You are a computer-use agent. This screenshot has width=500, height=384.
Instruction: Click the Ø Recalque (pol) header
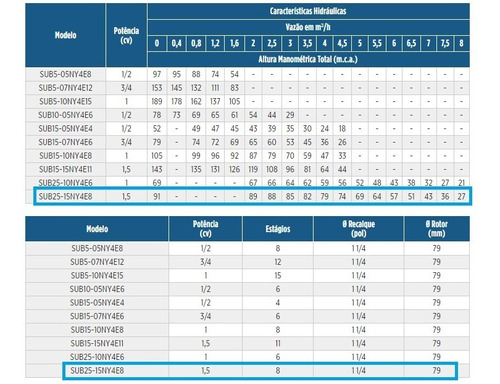pos(358,229)
